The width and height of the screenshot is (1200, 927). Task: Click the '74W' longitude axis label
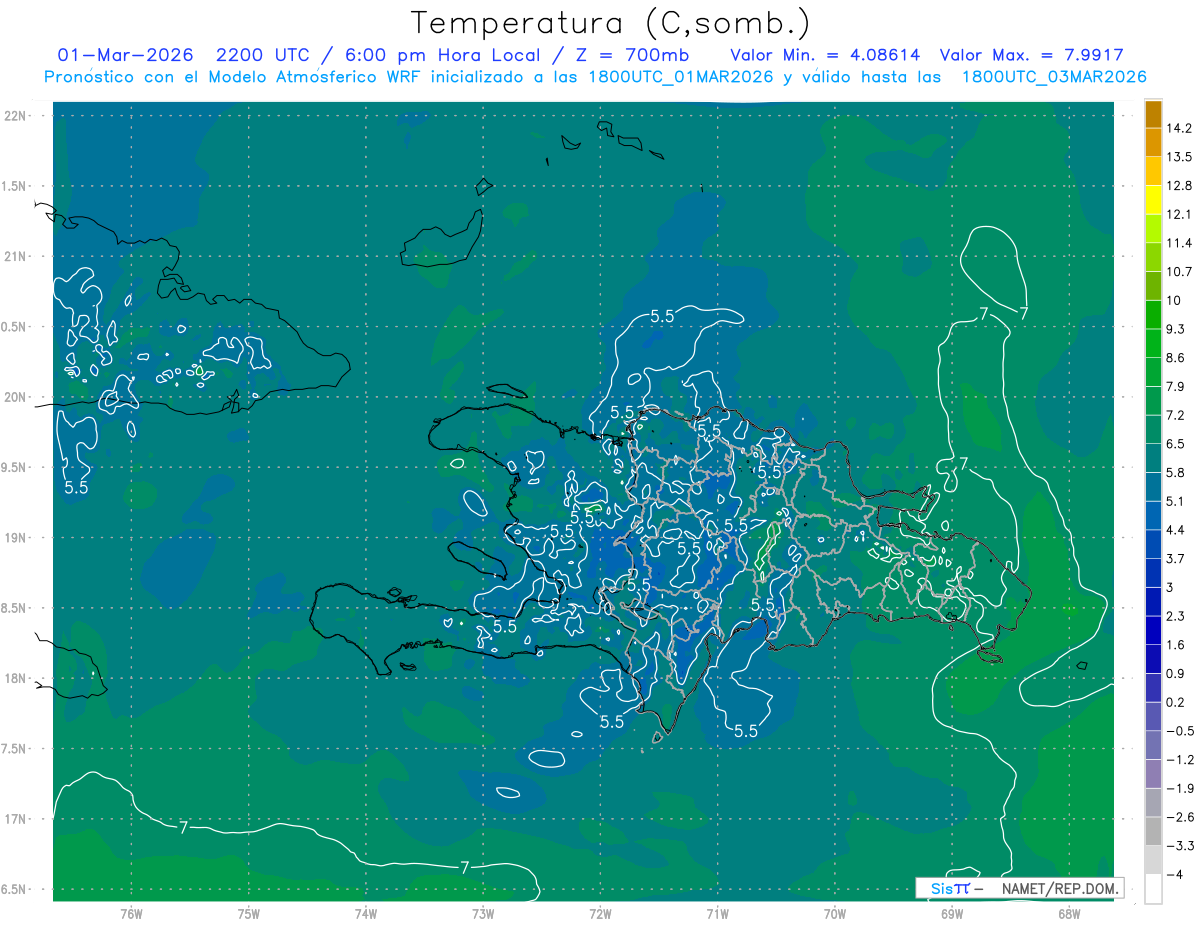(366, 914)
